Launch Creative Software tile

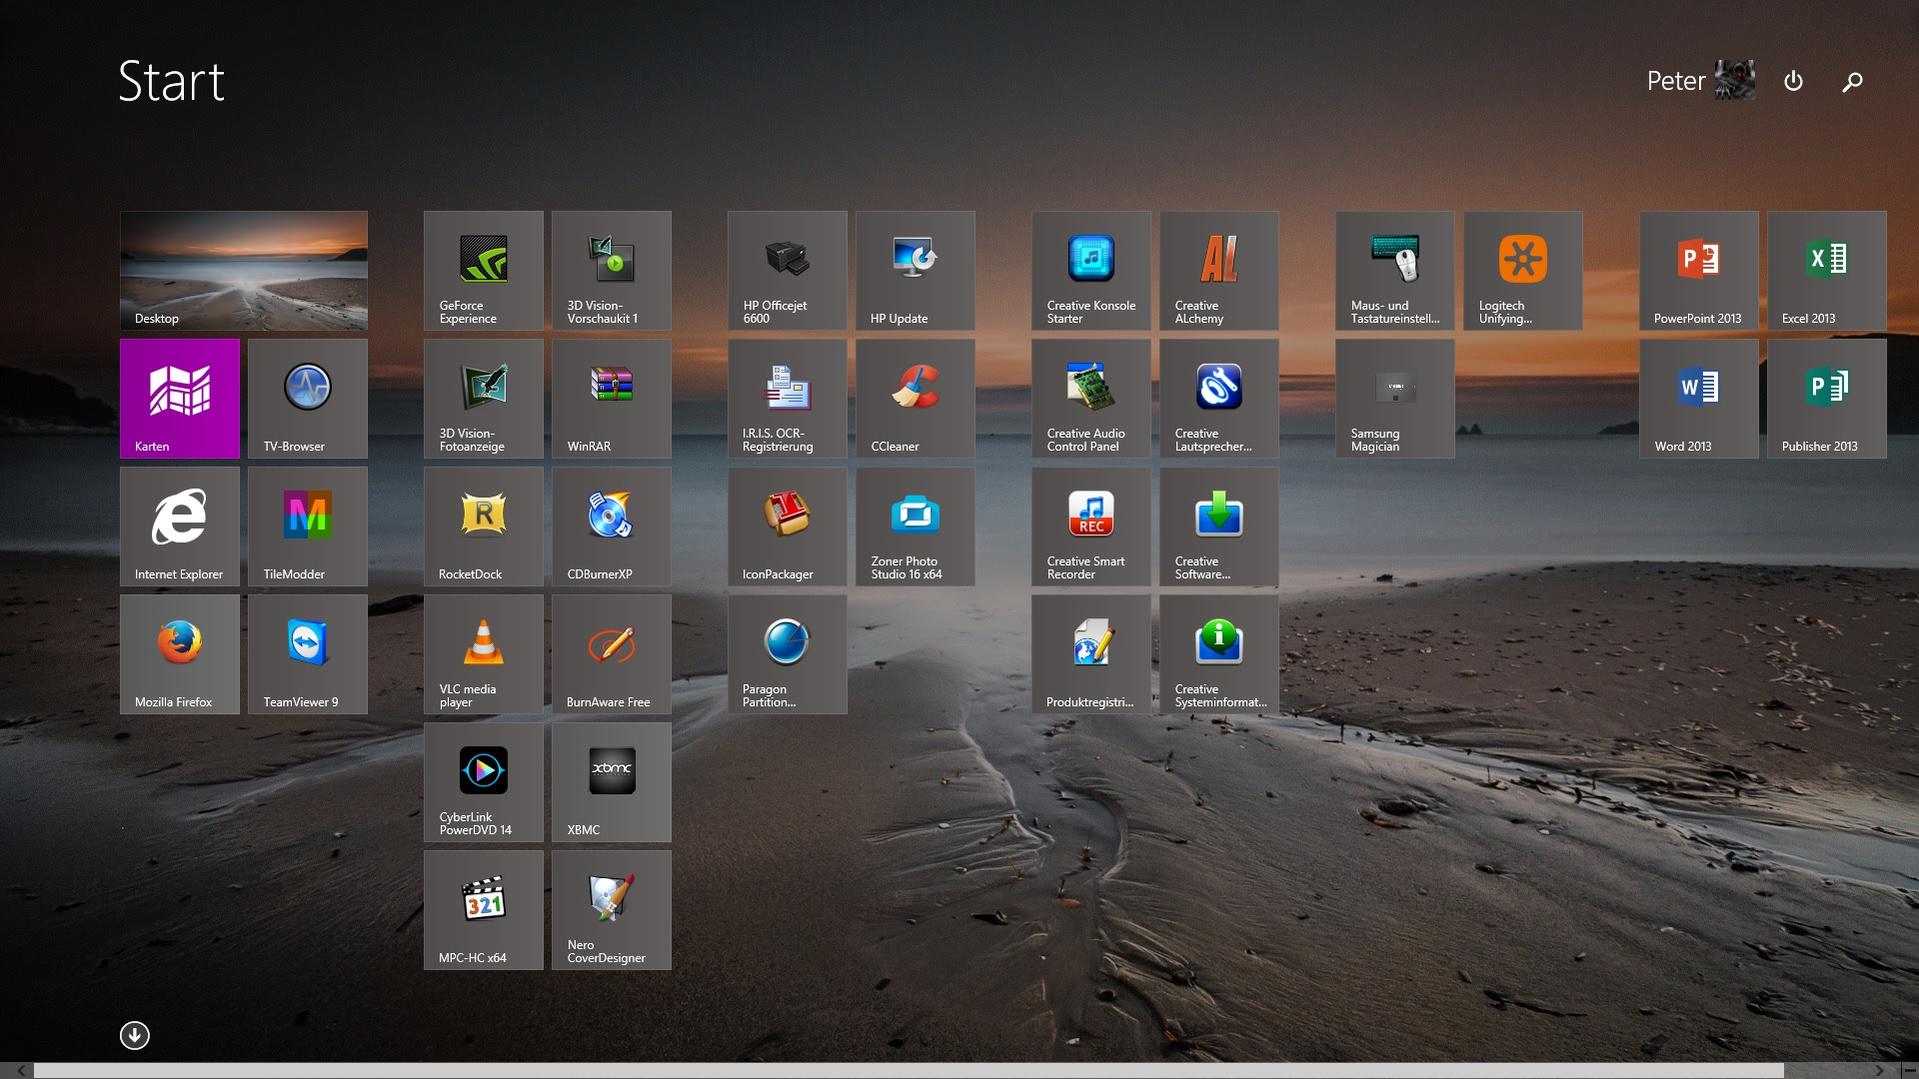(1220, 526)
